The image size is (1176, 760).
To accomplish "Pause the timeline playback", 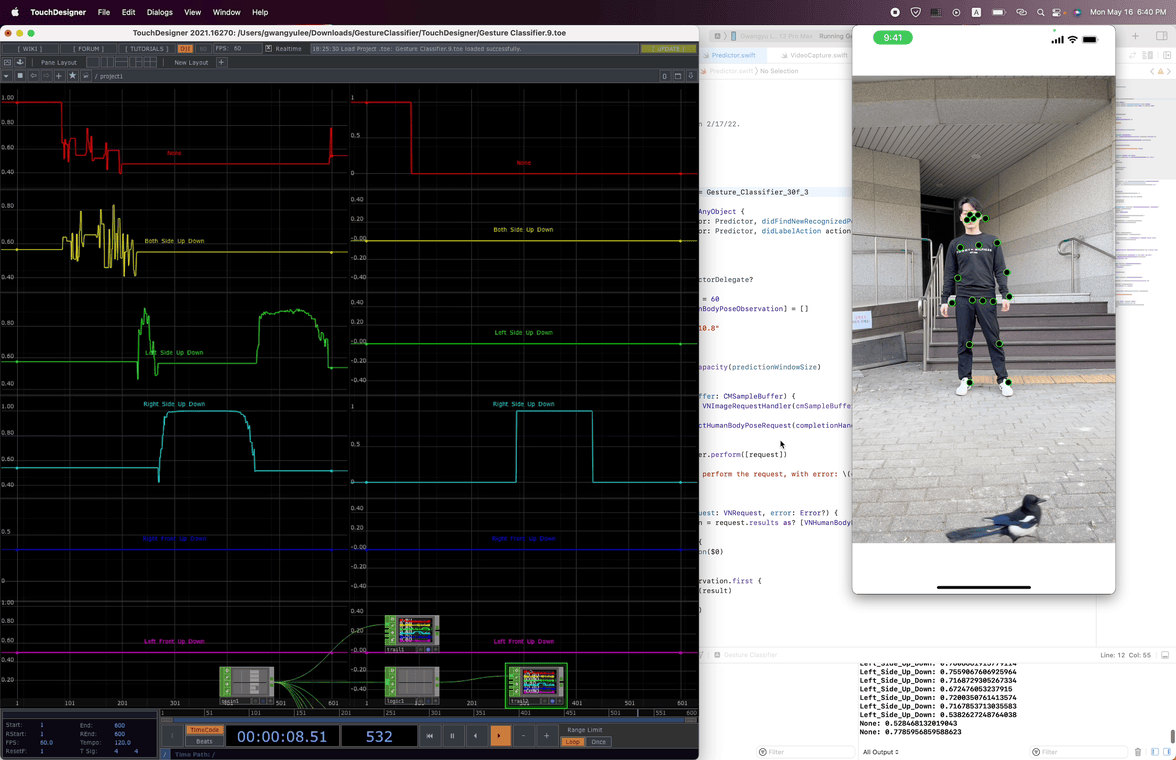I will click(452, 736).
